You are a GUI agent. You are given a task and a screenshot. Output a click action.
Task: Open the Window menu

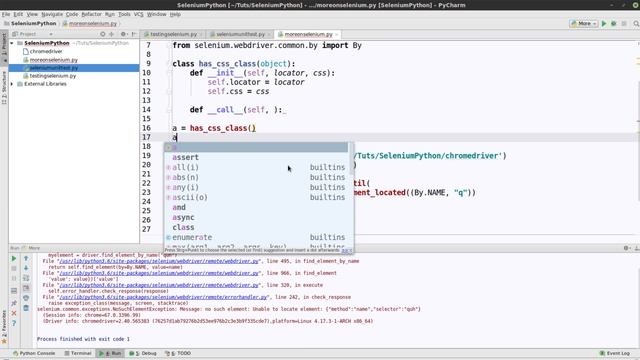(156, 14)
